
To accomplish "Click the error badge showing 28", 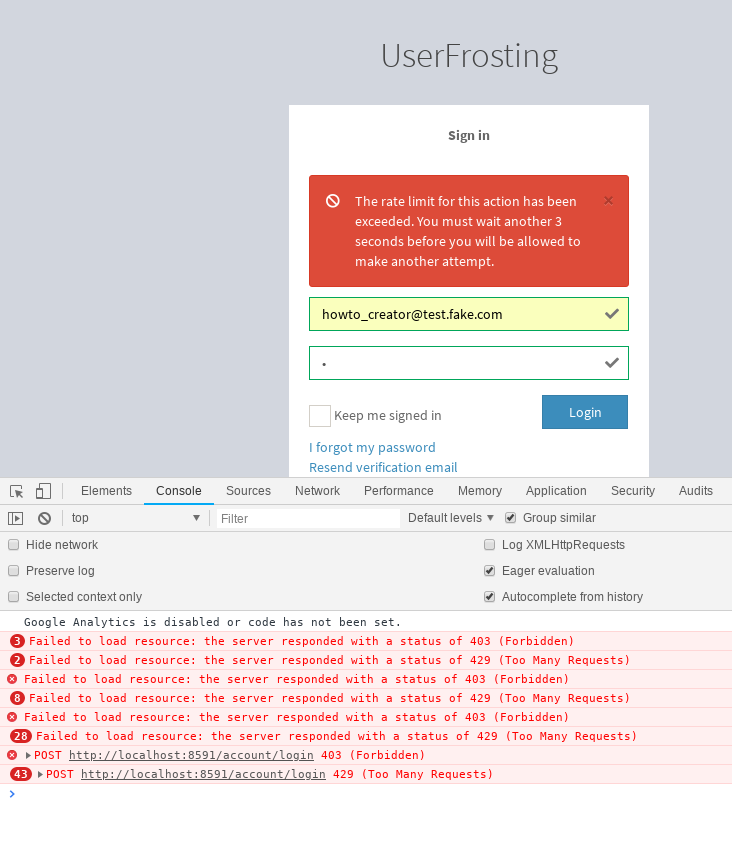I will pyautogui.click(x=21, y=736).
